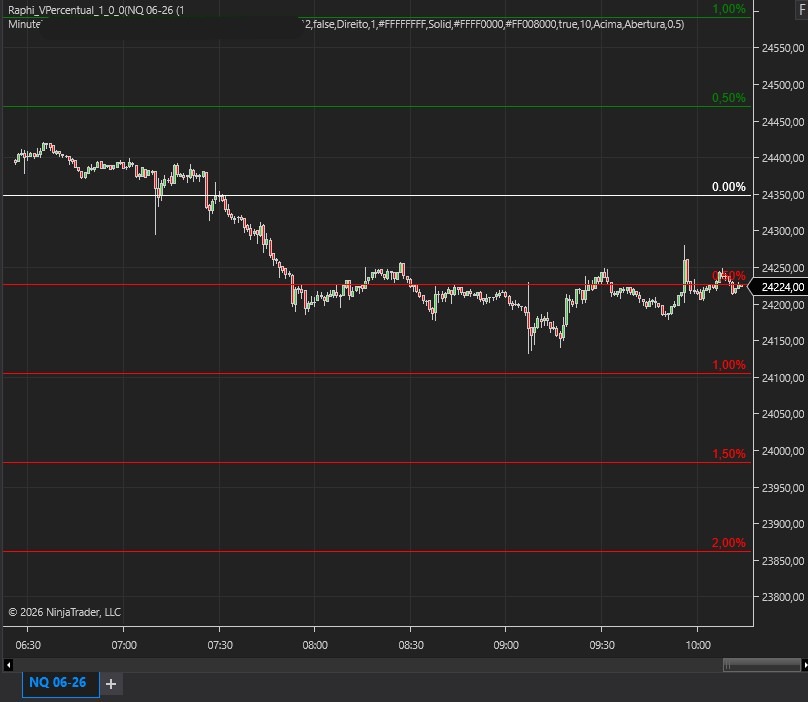Select the white 0.00% opening line label
Viewport: 808px width, 702px height.
[728, 187]
